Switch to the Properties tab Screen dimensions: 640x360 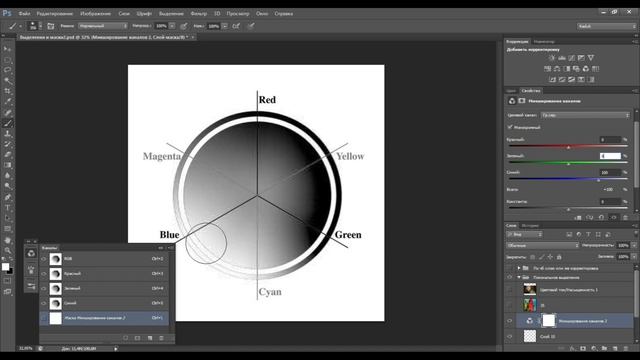click(531, 91)
